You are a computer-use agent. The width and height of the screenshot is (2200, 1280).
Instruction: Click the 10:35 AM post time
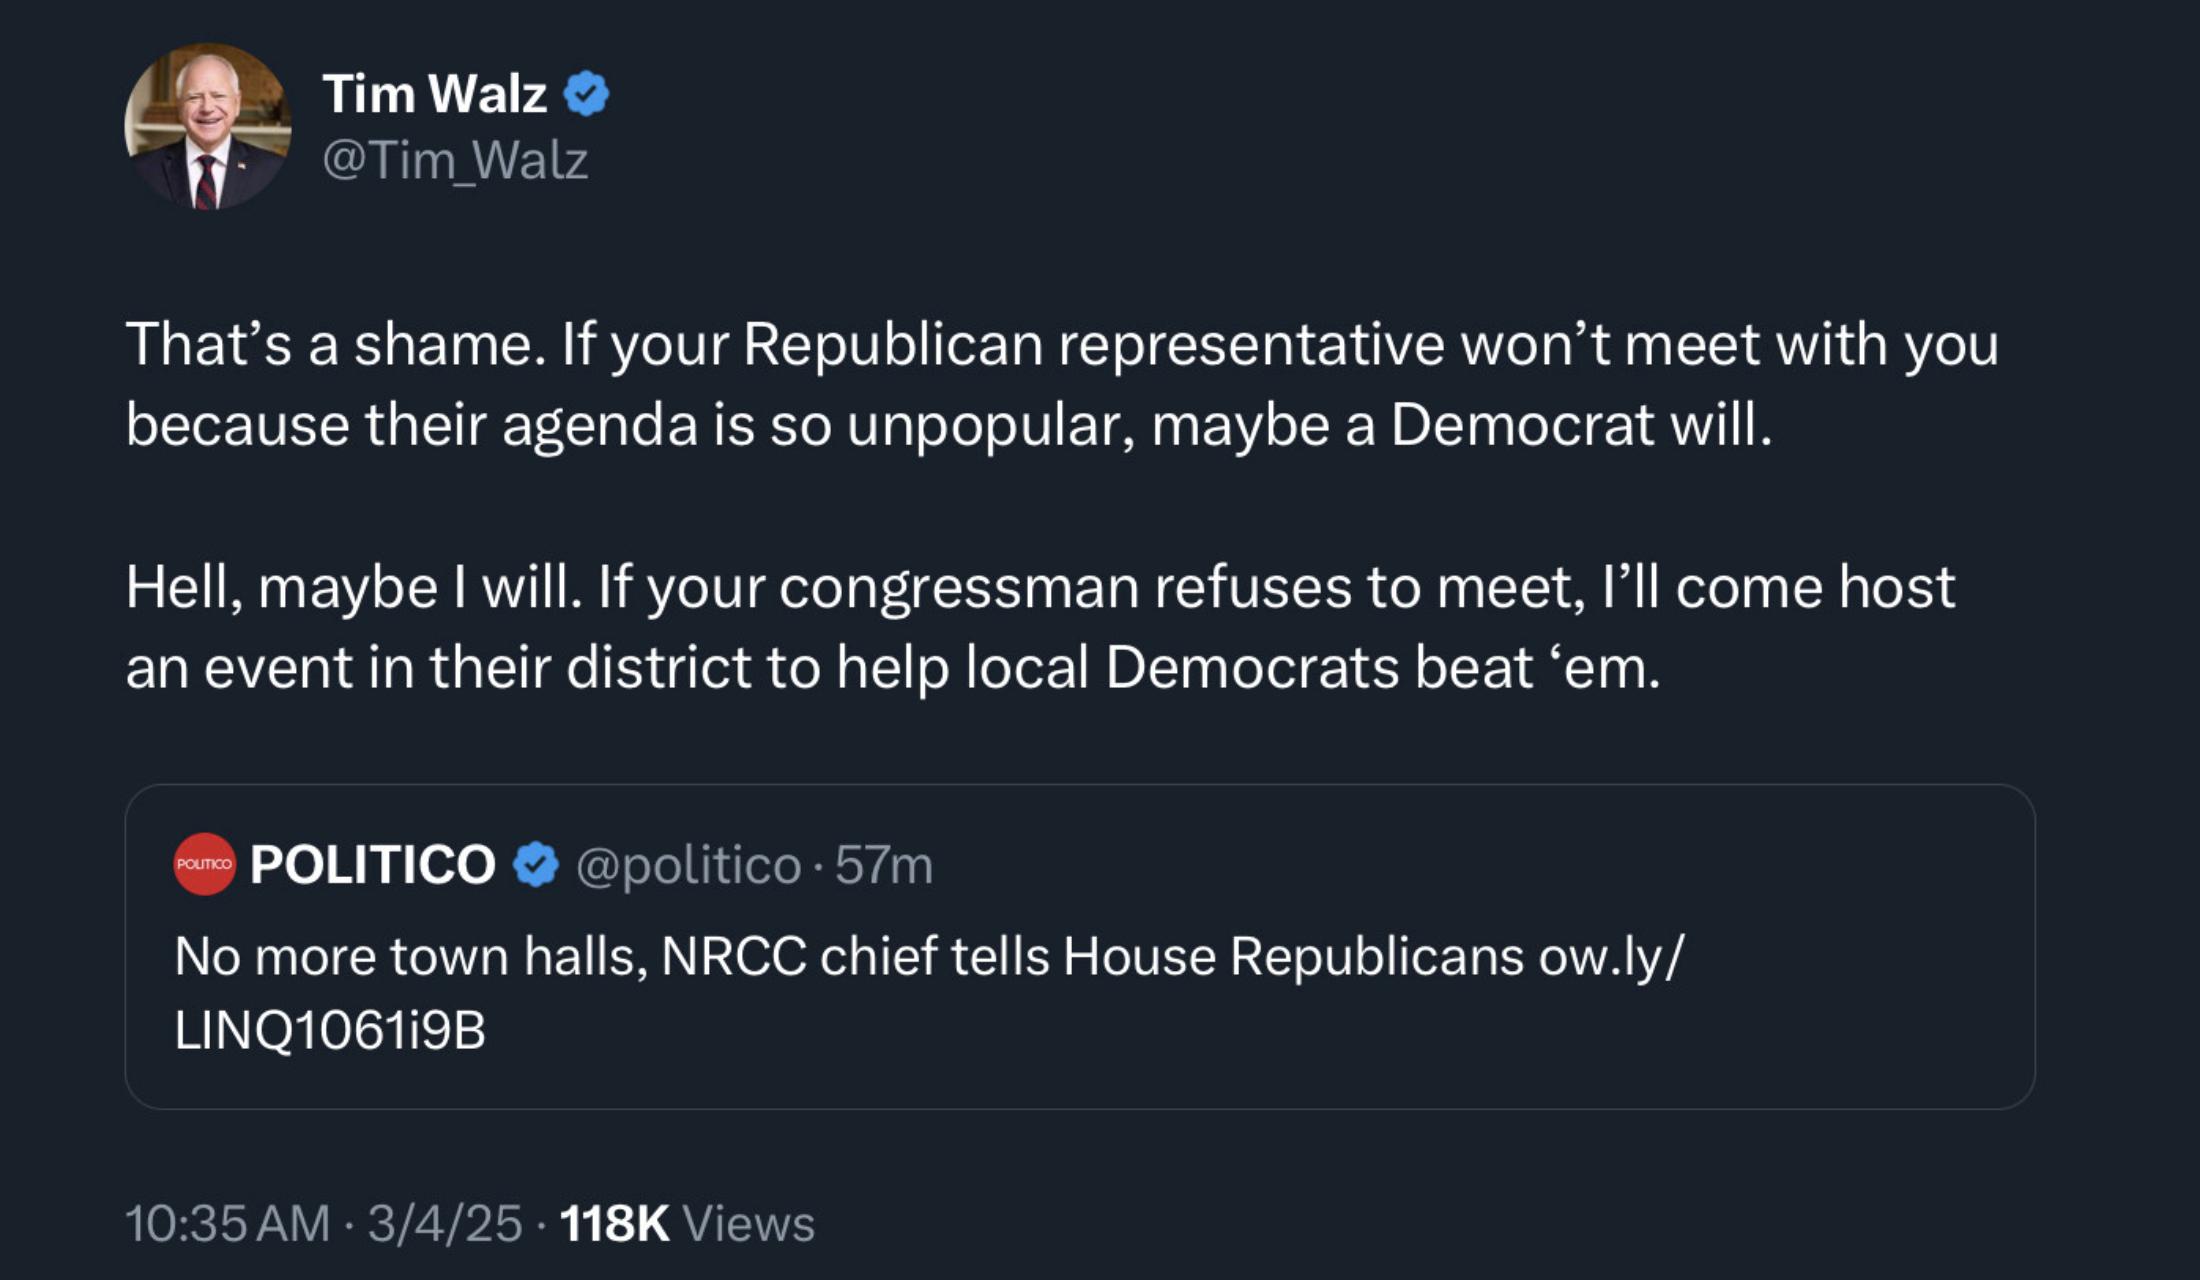pos(227,1223)
